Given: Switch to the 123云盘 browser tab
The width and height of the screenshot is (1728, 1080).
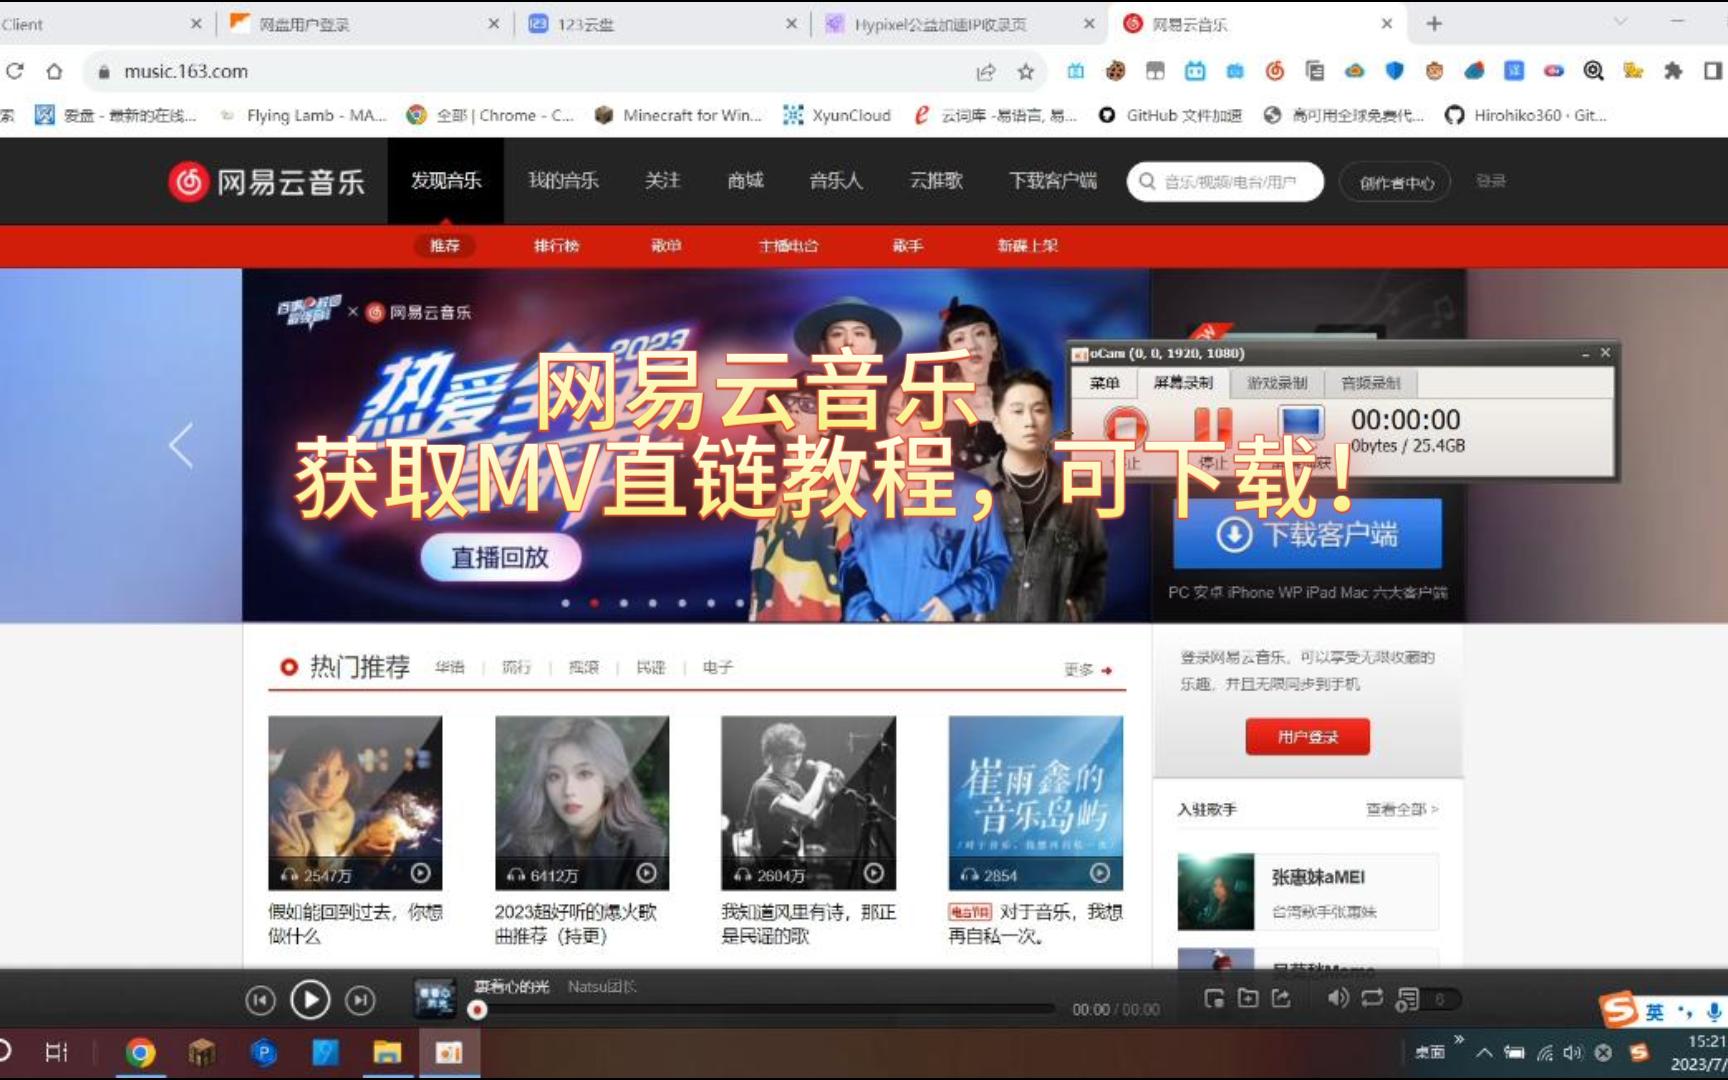Looking at the screenshot, I should pyautogui.click(x=663, y=24).
